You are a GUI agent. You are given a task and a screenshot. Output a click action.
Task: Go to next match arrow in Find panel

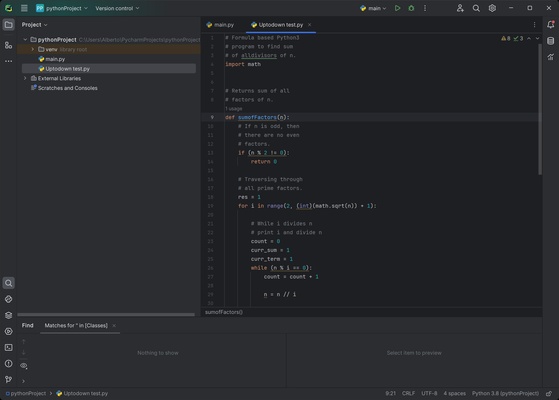pyautogui.click(x=24, y=353)
